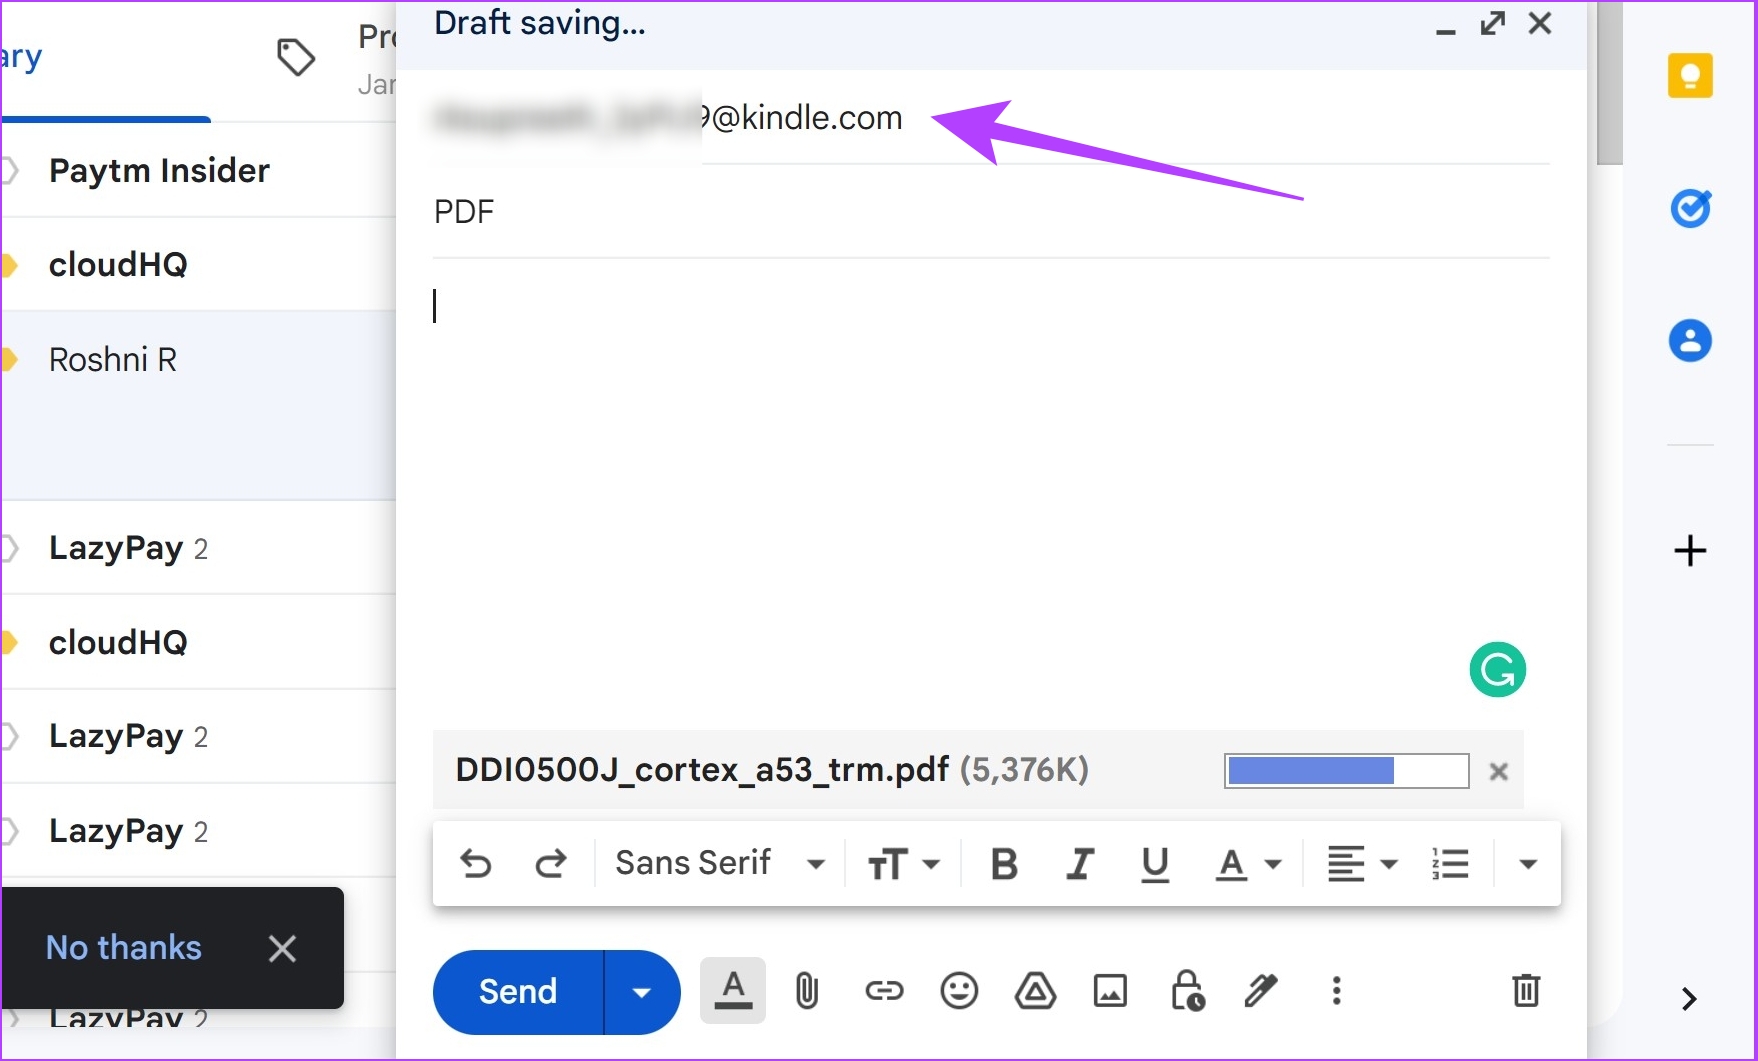
Task: Open the send options dropdown arrow
Action: click(x=642, y=992)
